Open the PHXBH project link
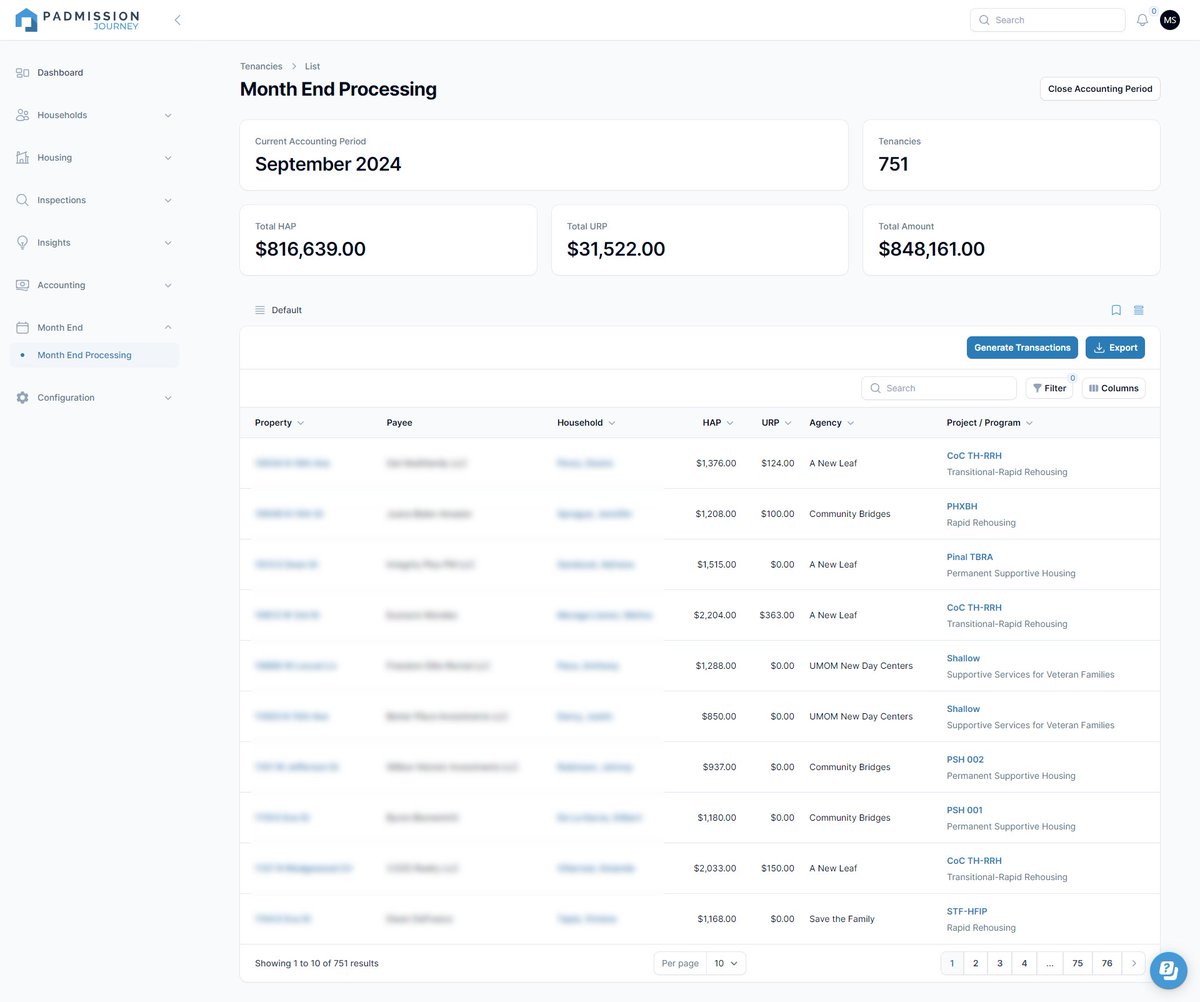This screenshot has width=1200, height=1002. (962, 506)
